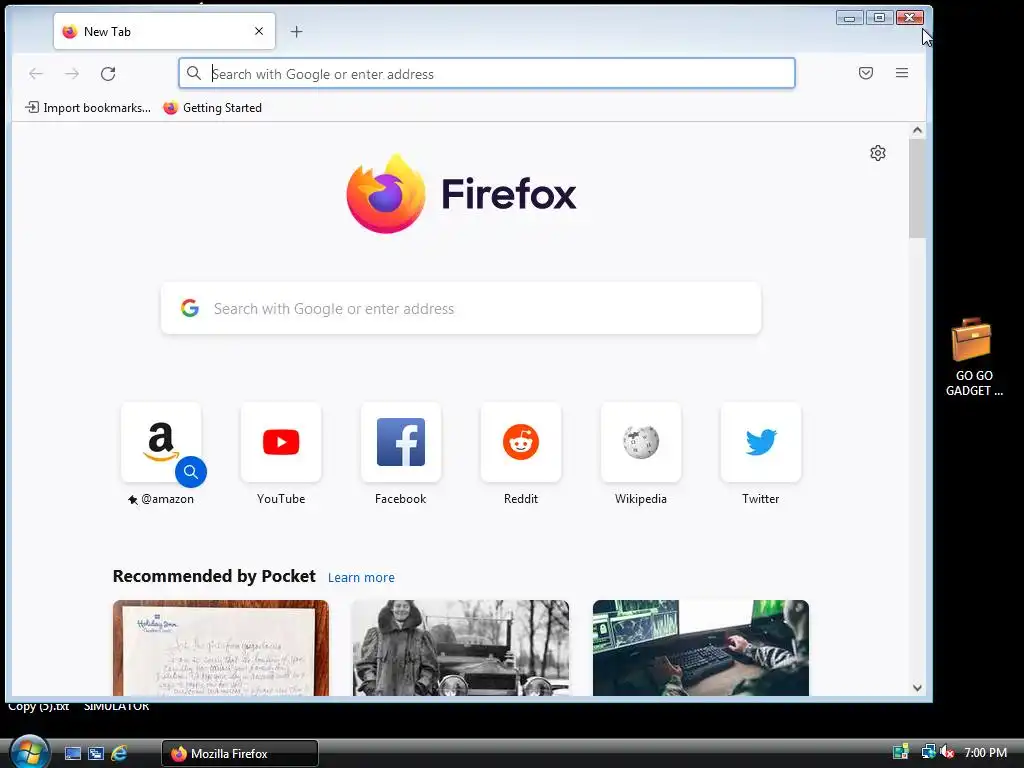
Task: Click the 7:00 PM clock
Action: click(x=985, y=752)
